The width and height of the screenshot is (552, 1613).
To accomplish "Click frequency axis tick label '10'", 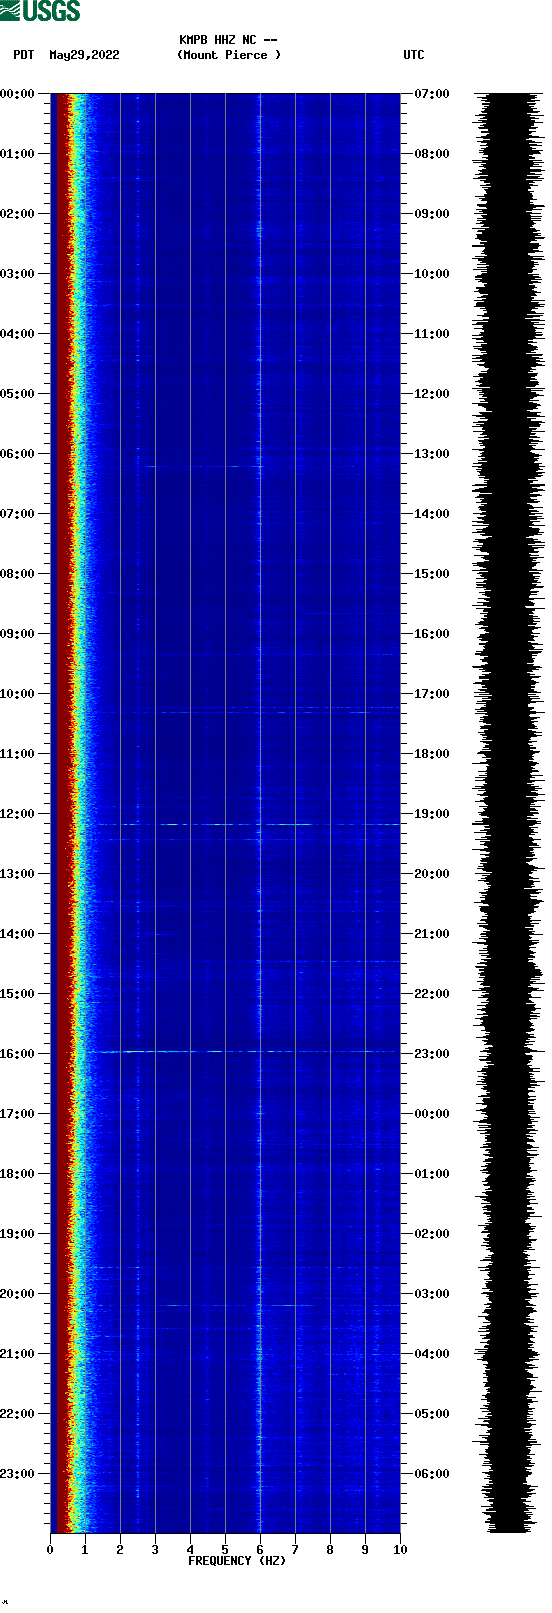I will click(400, 1550).
